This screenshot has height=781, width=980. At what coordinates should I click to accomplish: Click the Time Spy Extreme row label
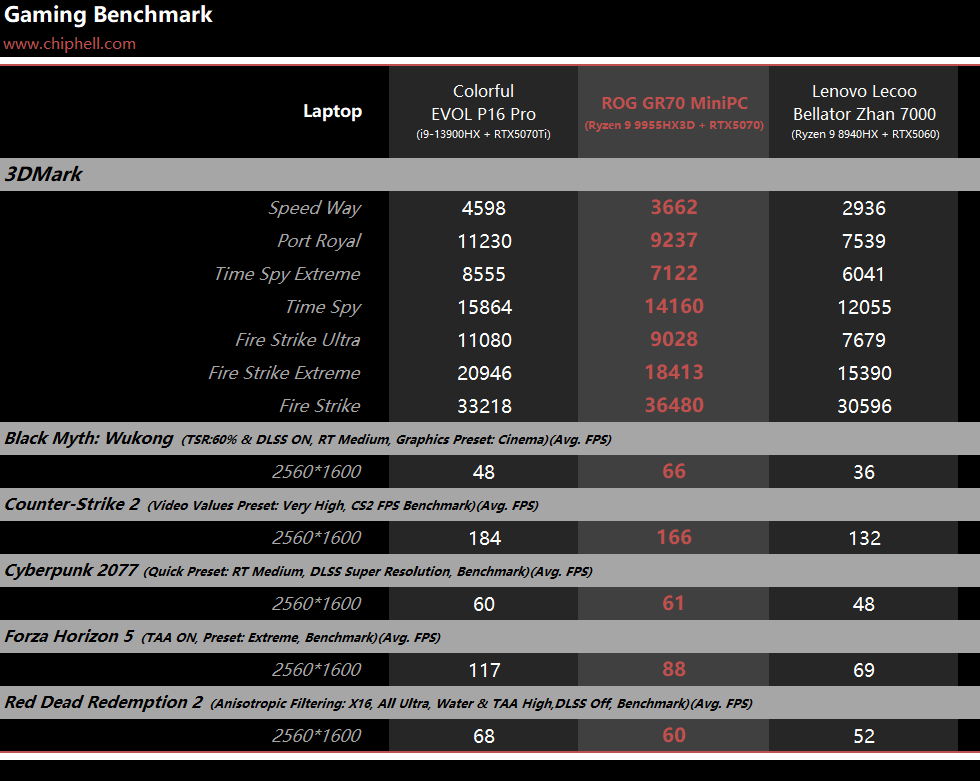[288, 274]
